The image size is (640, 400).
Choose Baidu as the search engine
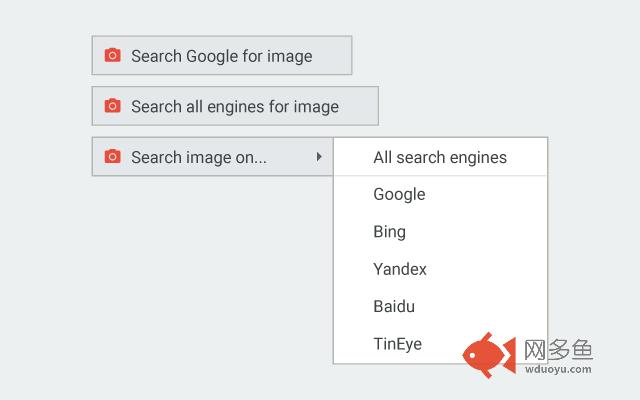[x=394, y=307]
